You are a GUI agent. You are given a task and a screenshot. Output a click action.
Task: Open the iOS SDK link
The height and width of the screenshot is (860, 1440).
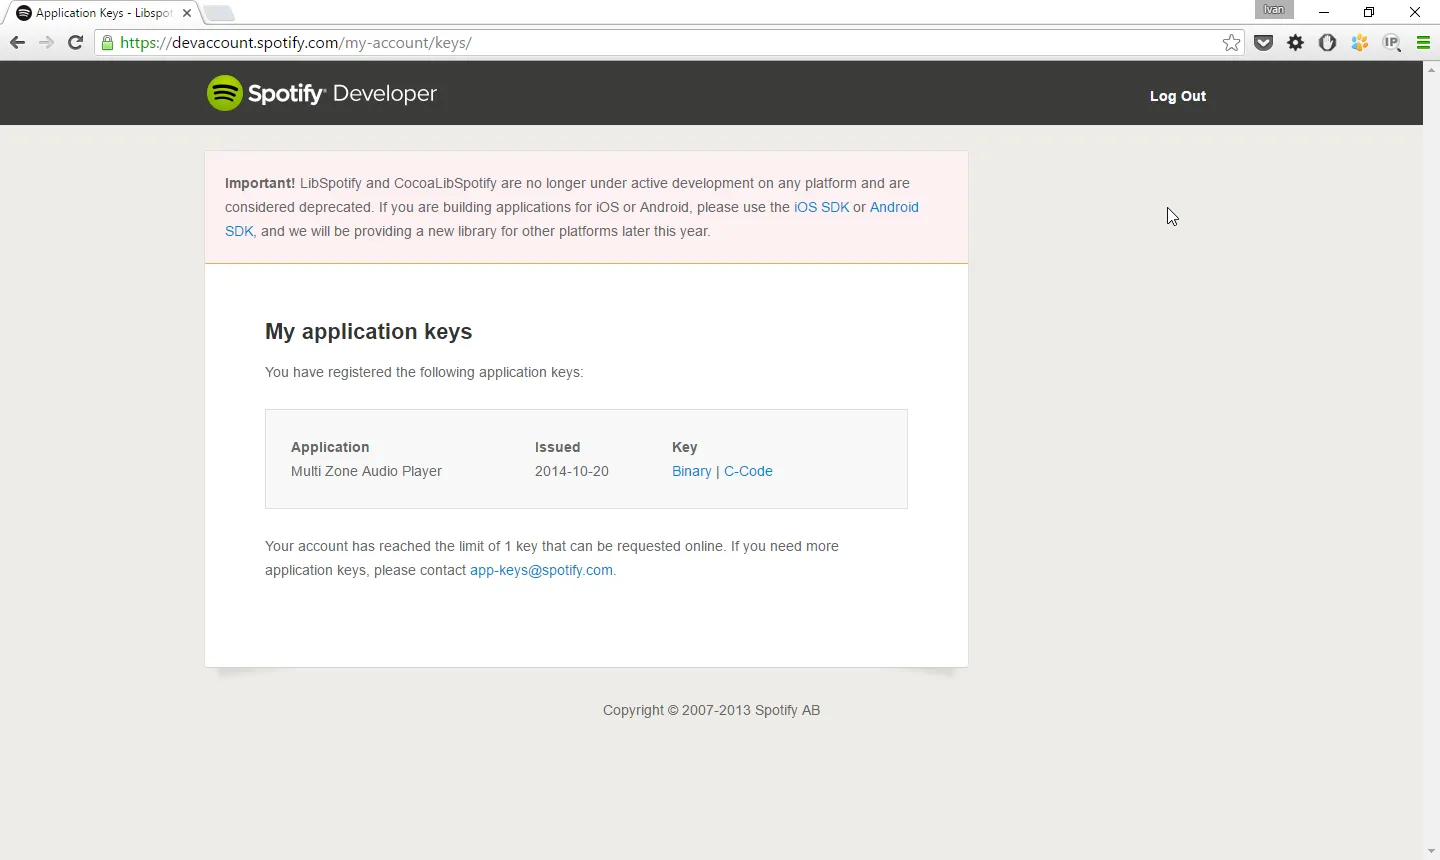pyautogui.click(x=822, y=207)
